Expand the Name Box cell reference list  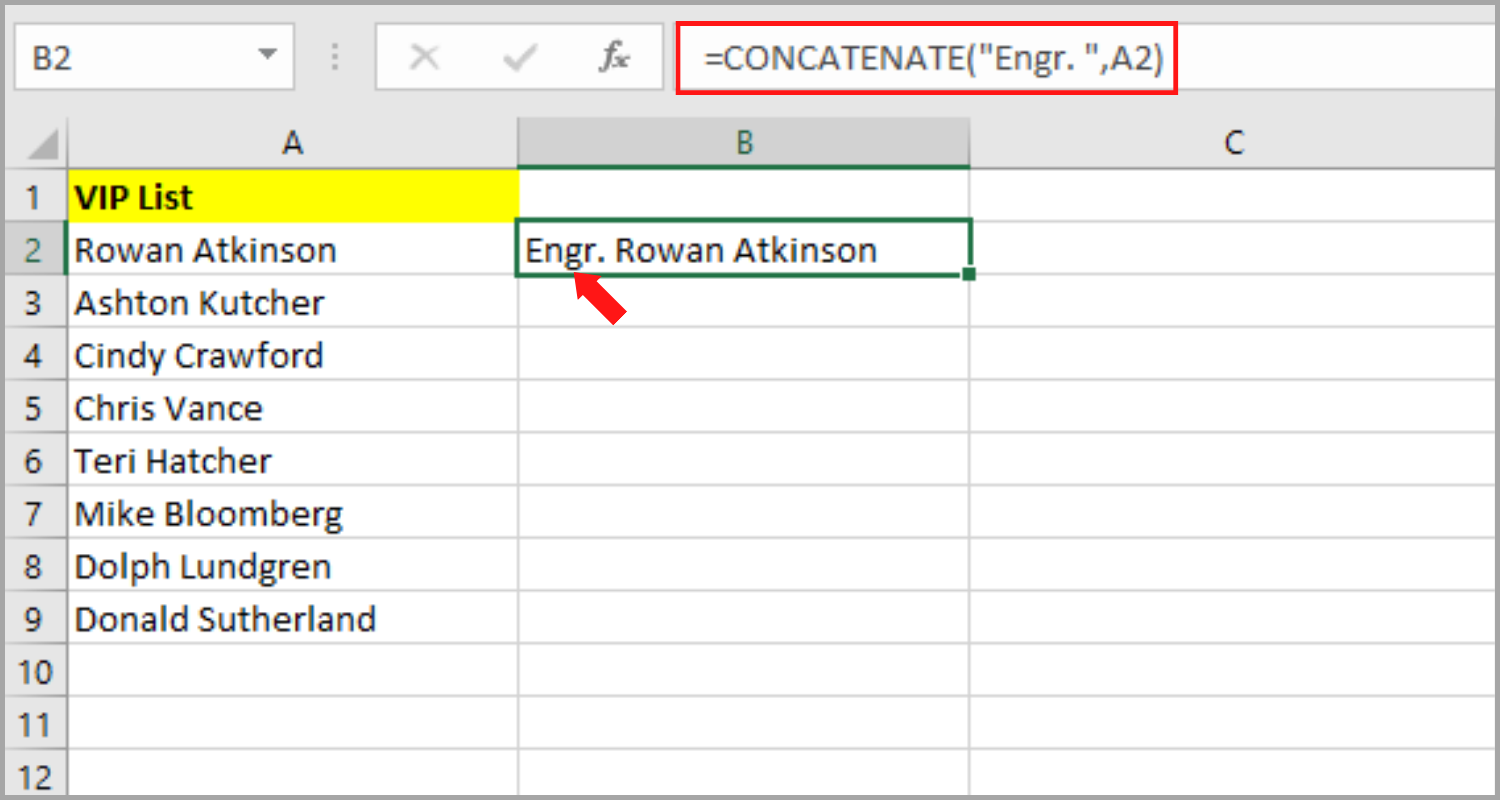point(265,57)
